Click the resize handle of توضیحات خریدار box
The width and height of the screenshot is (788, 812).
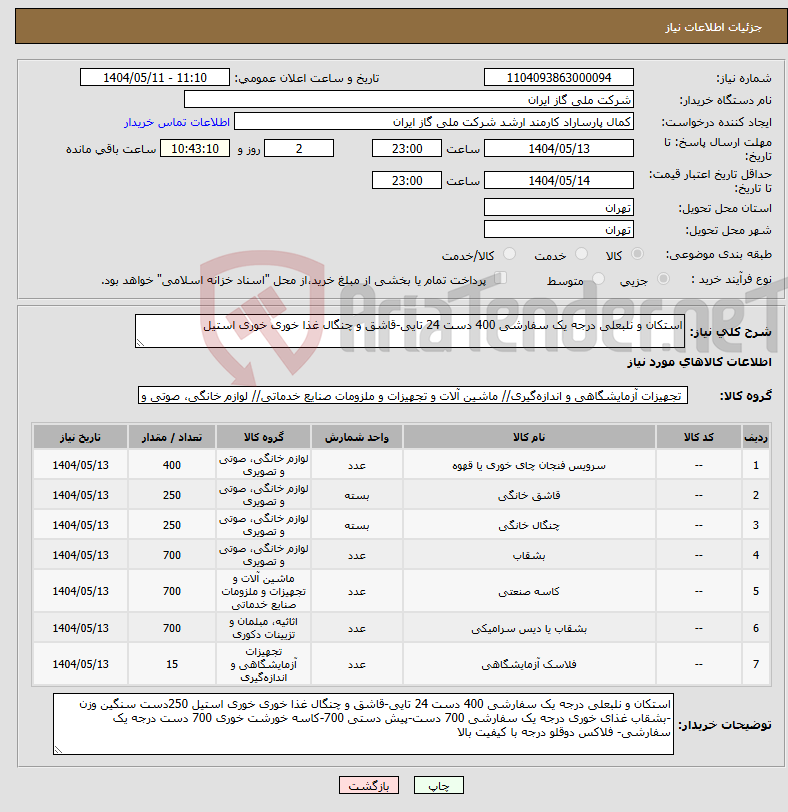[58, 749]
